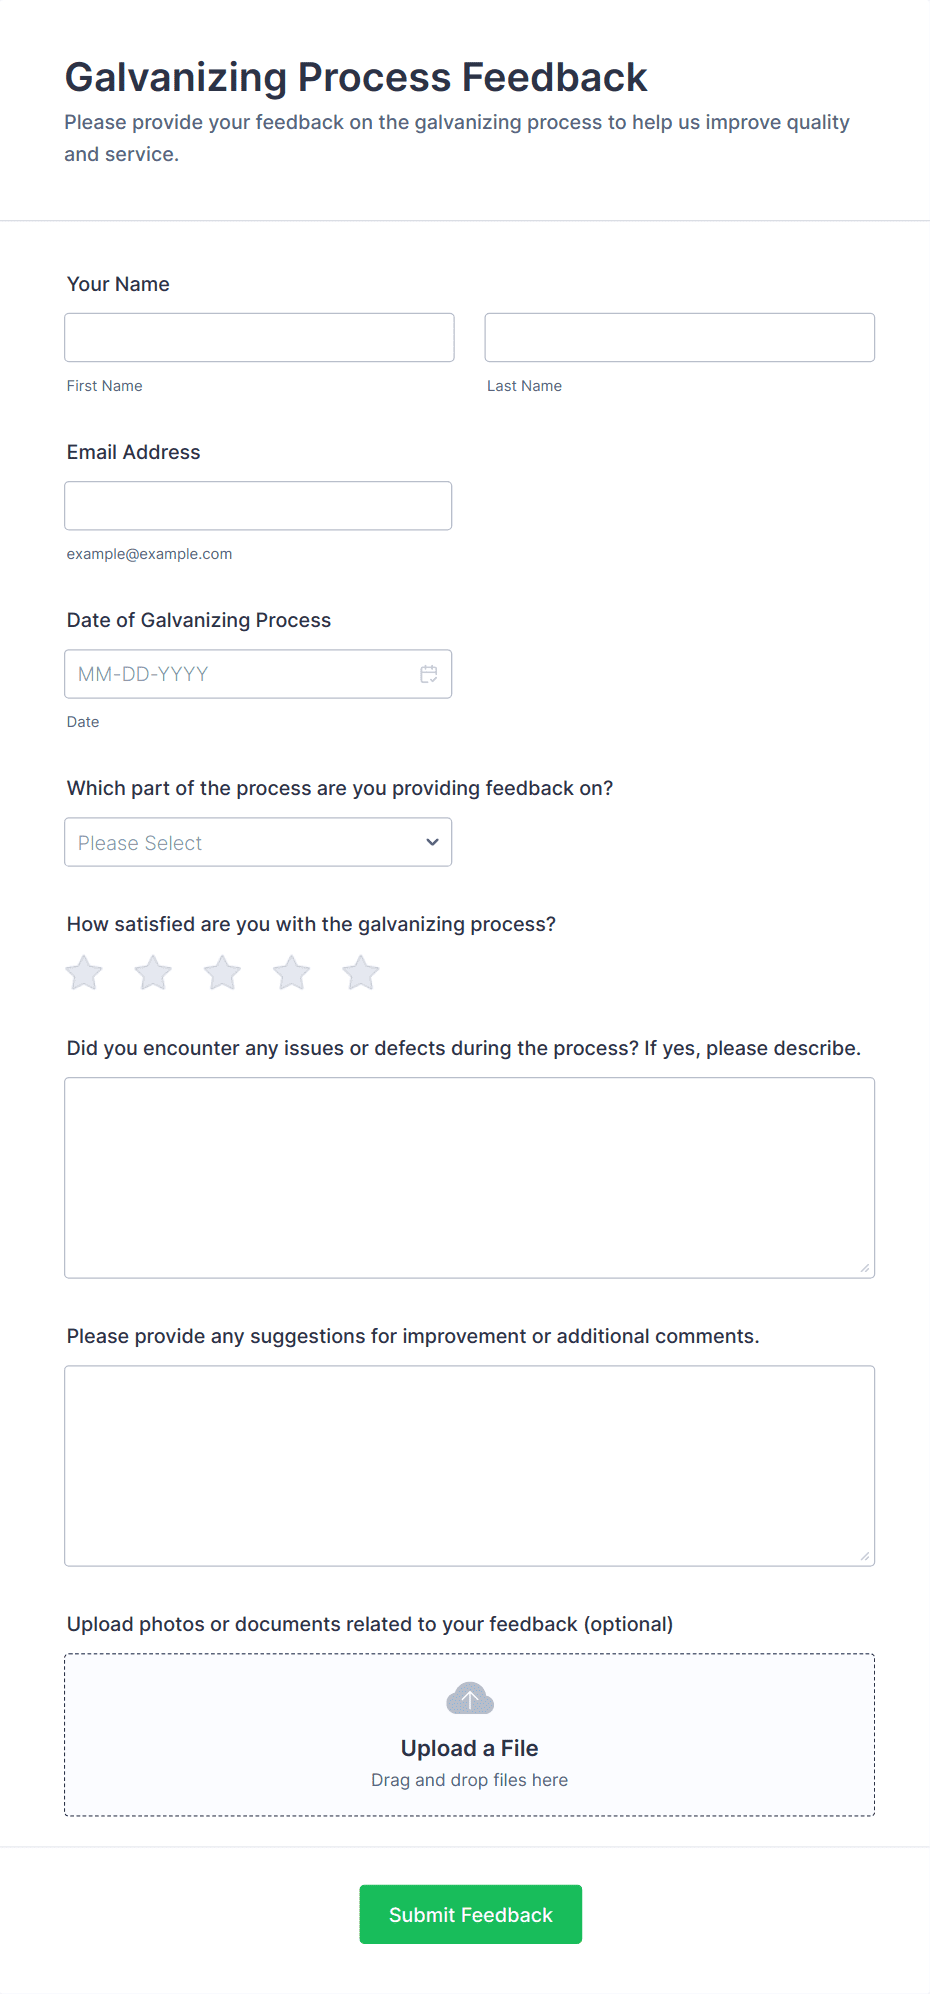
Task: Rate two stars for satisfaction
Action: [x=153, y=973]
